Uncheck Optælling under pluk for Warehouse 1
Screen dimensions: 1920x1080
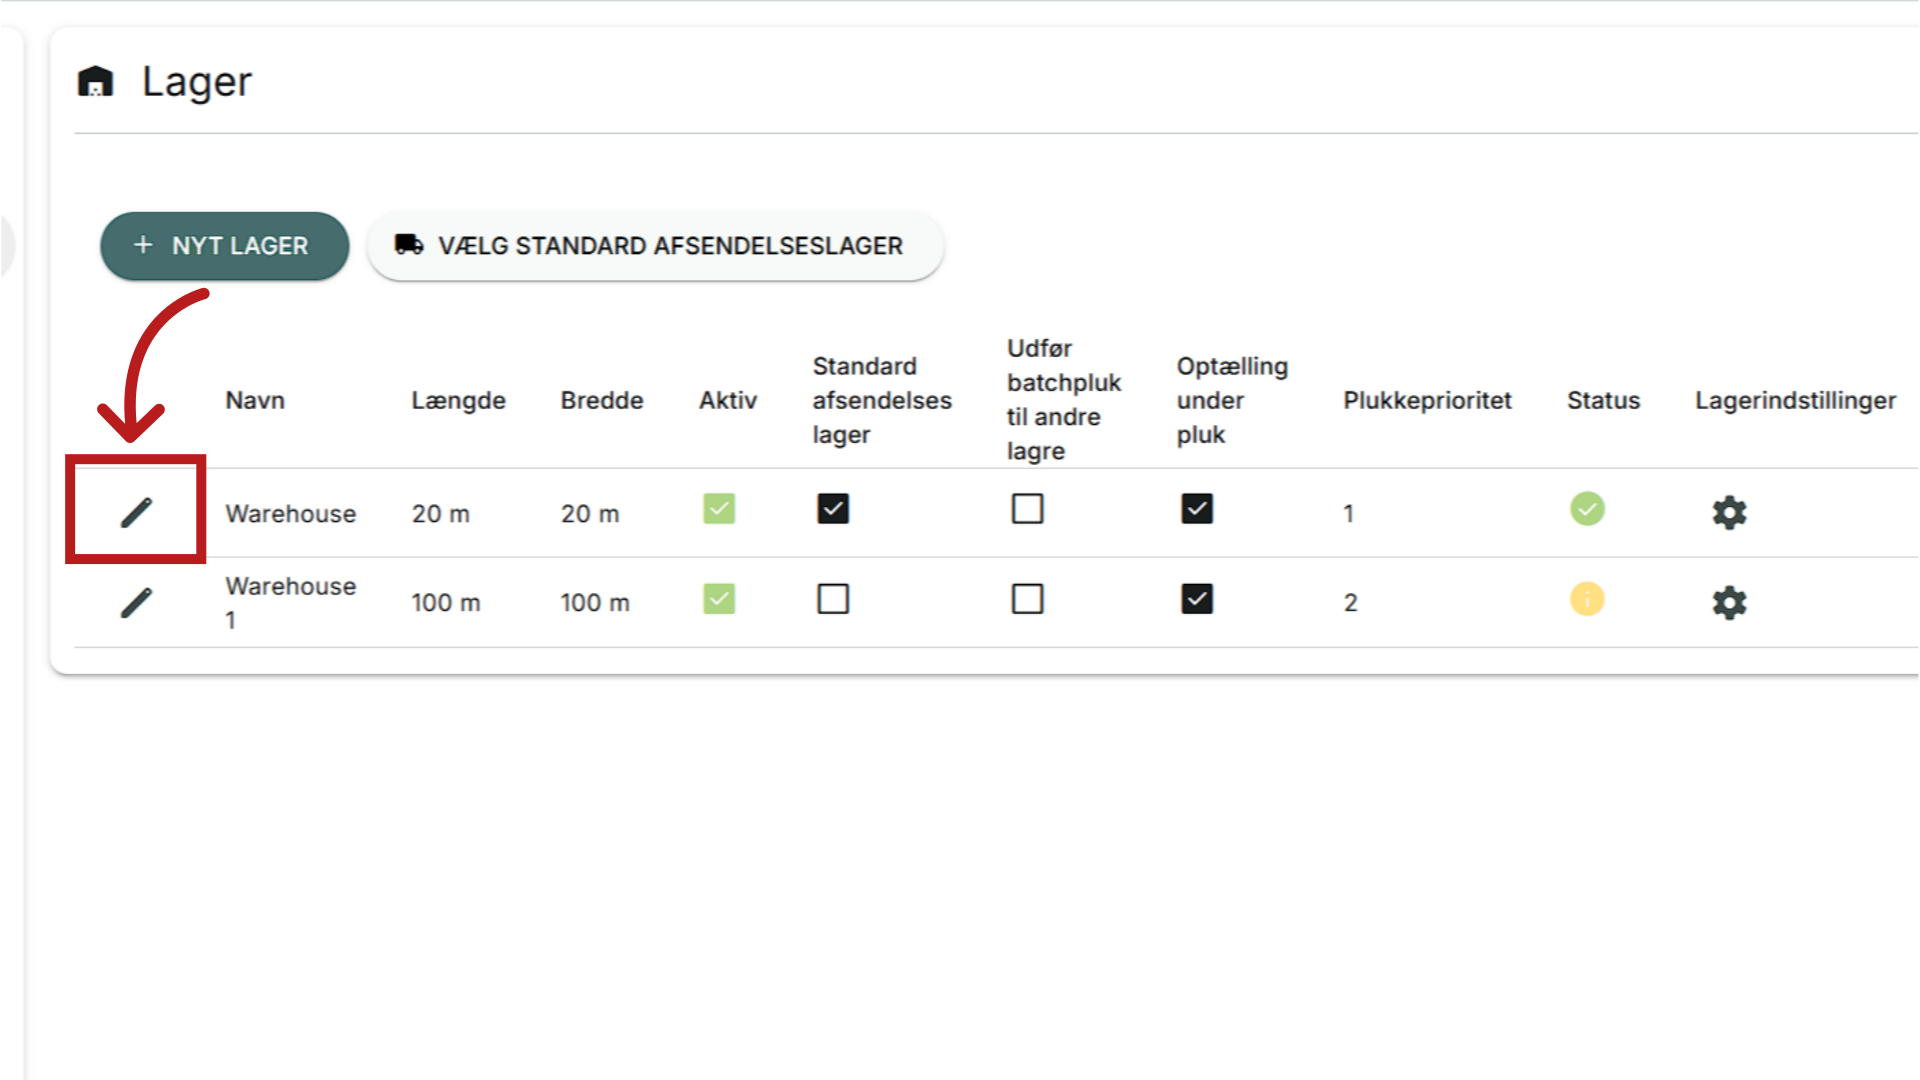tap(1197, 599)
